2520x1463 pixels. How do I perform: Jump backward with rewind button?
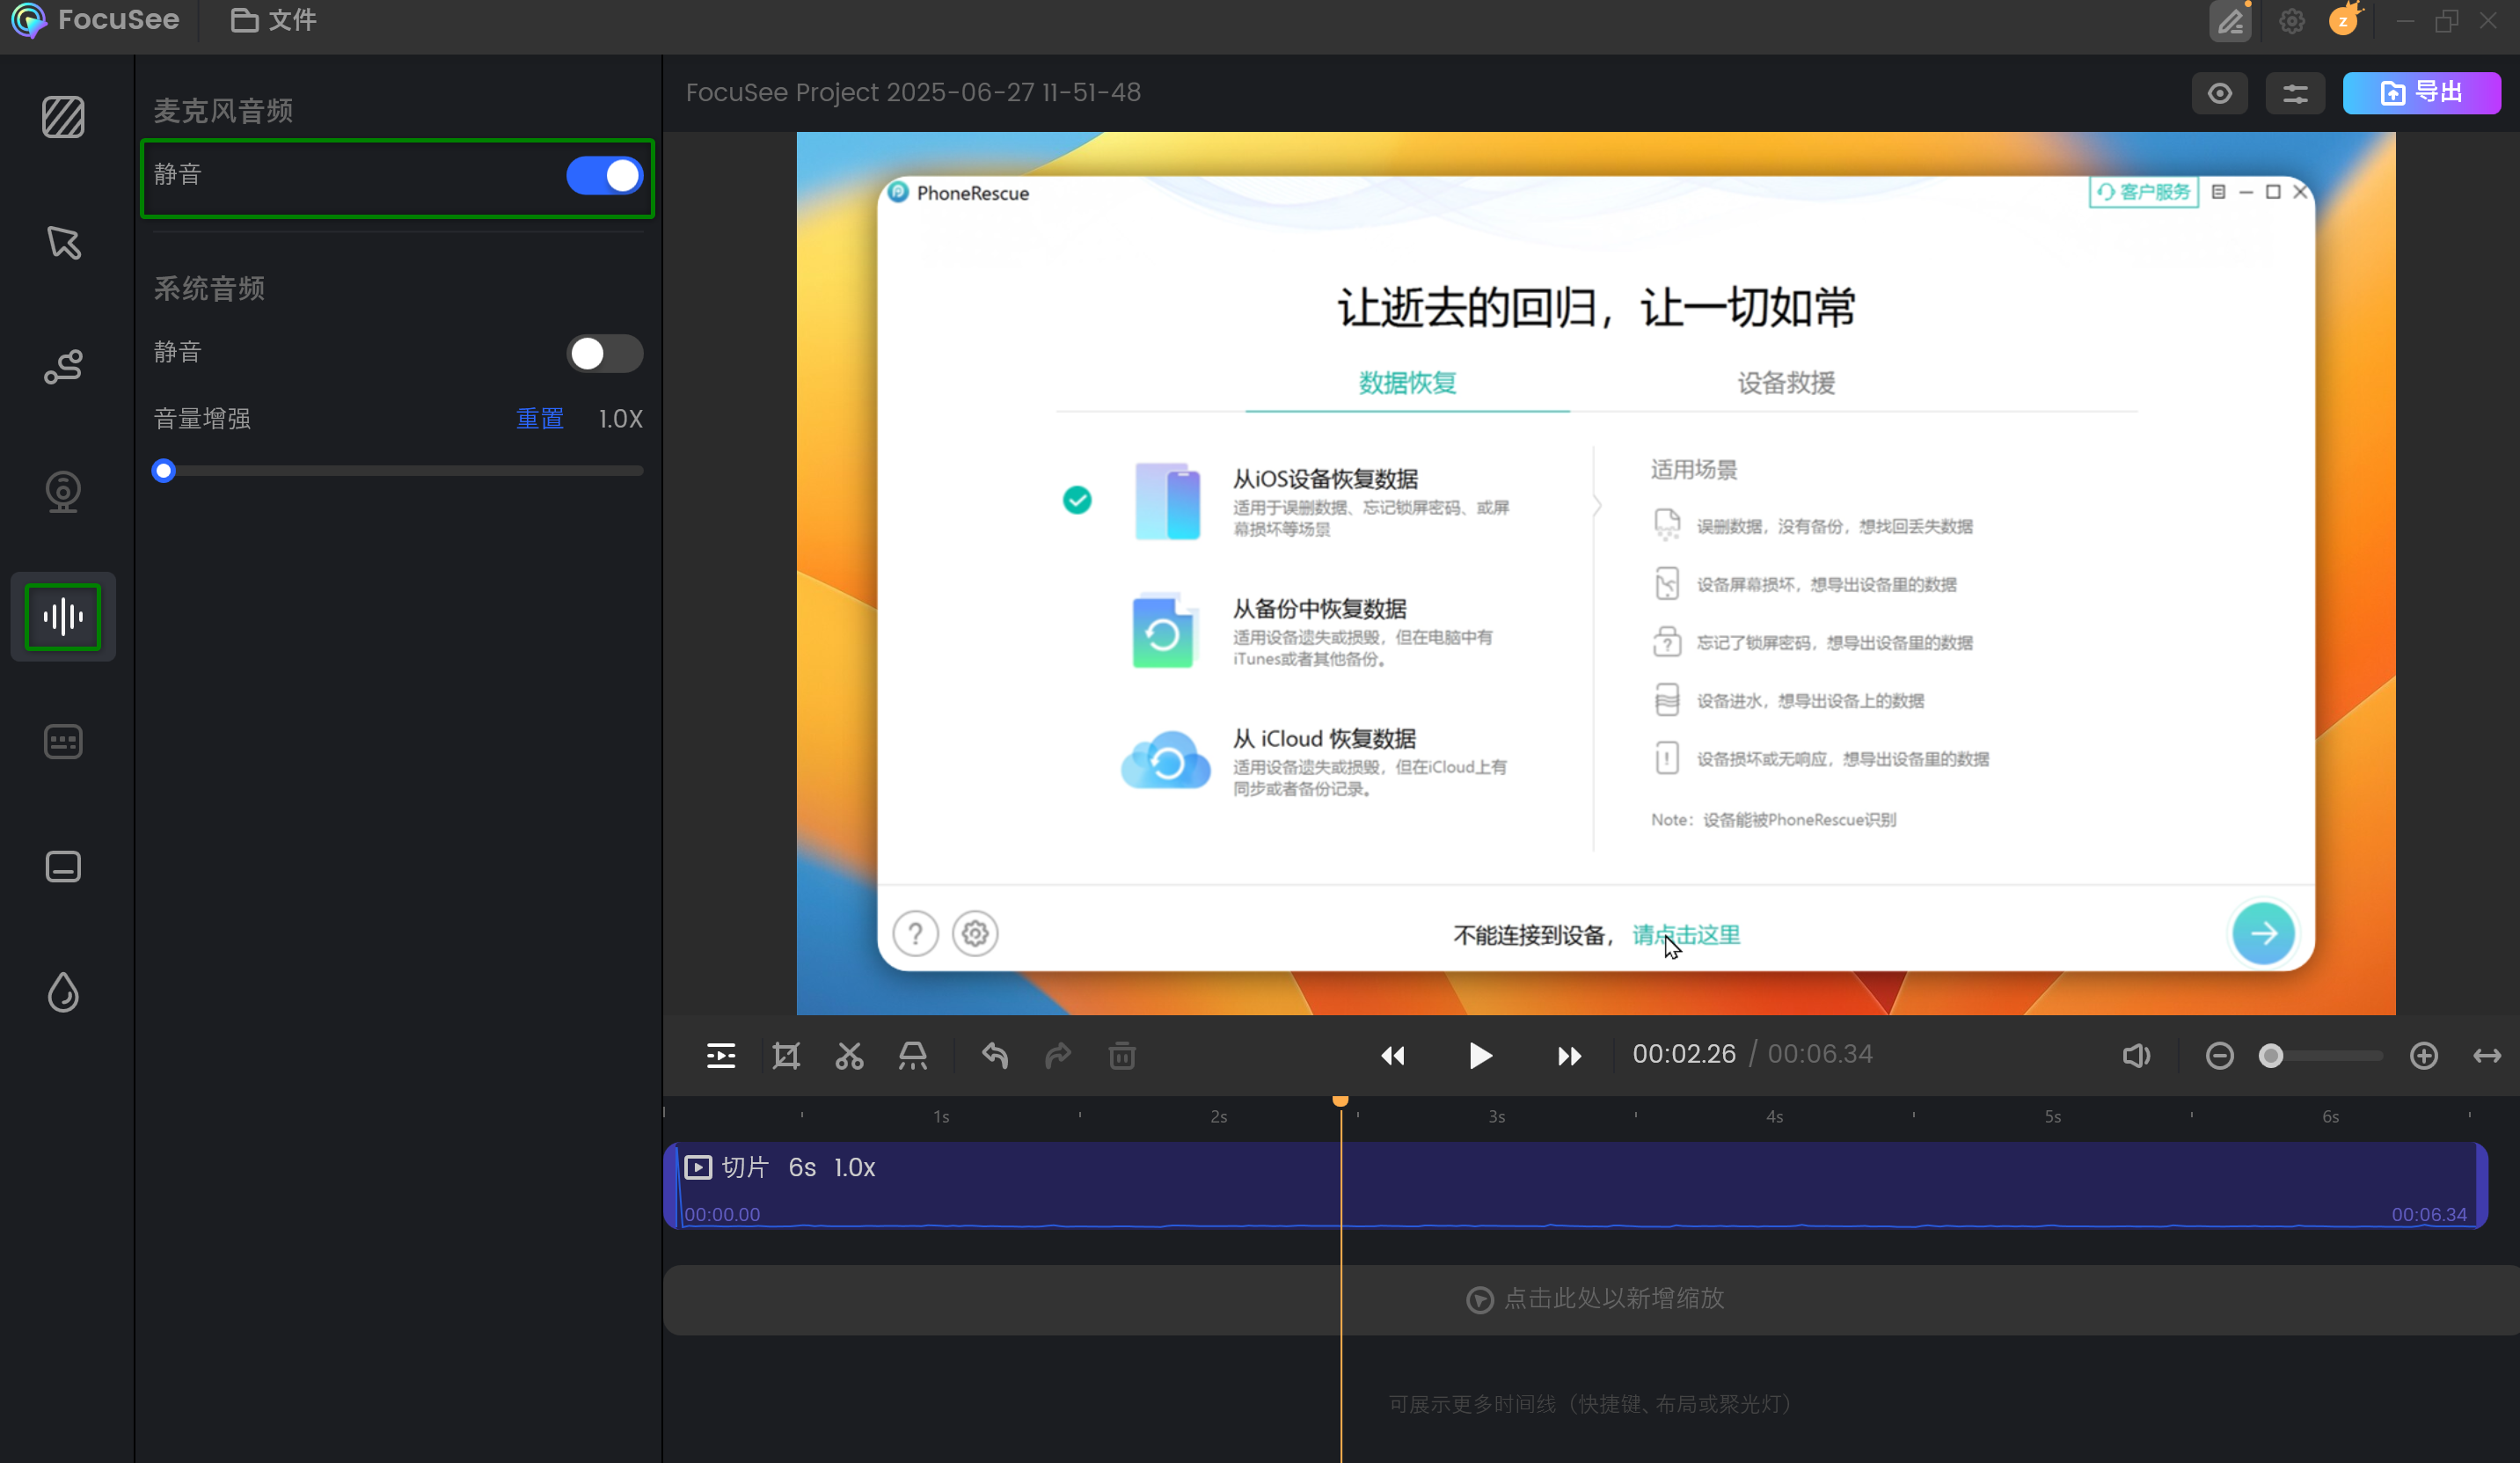(x=1393, y=1056)
